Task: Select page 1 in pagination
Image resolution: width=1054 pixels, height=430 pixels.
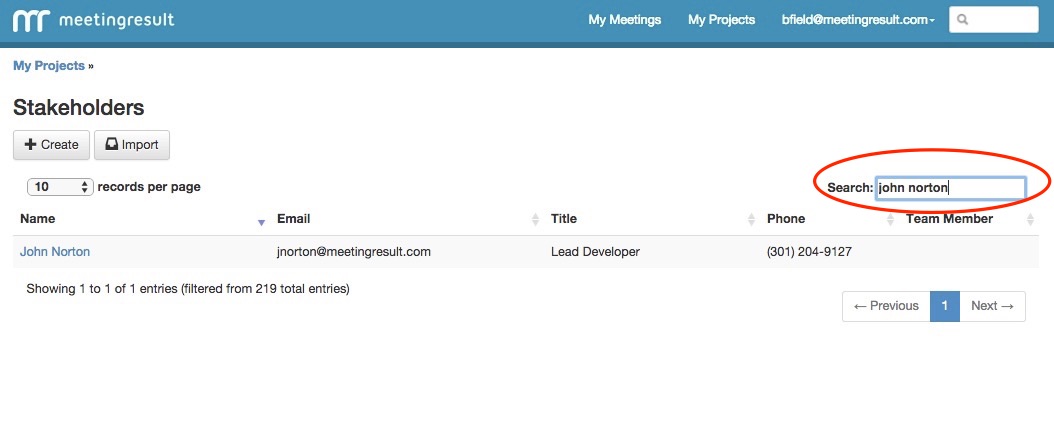Action: pos(944,306)
